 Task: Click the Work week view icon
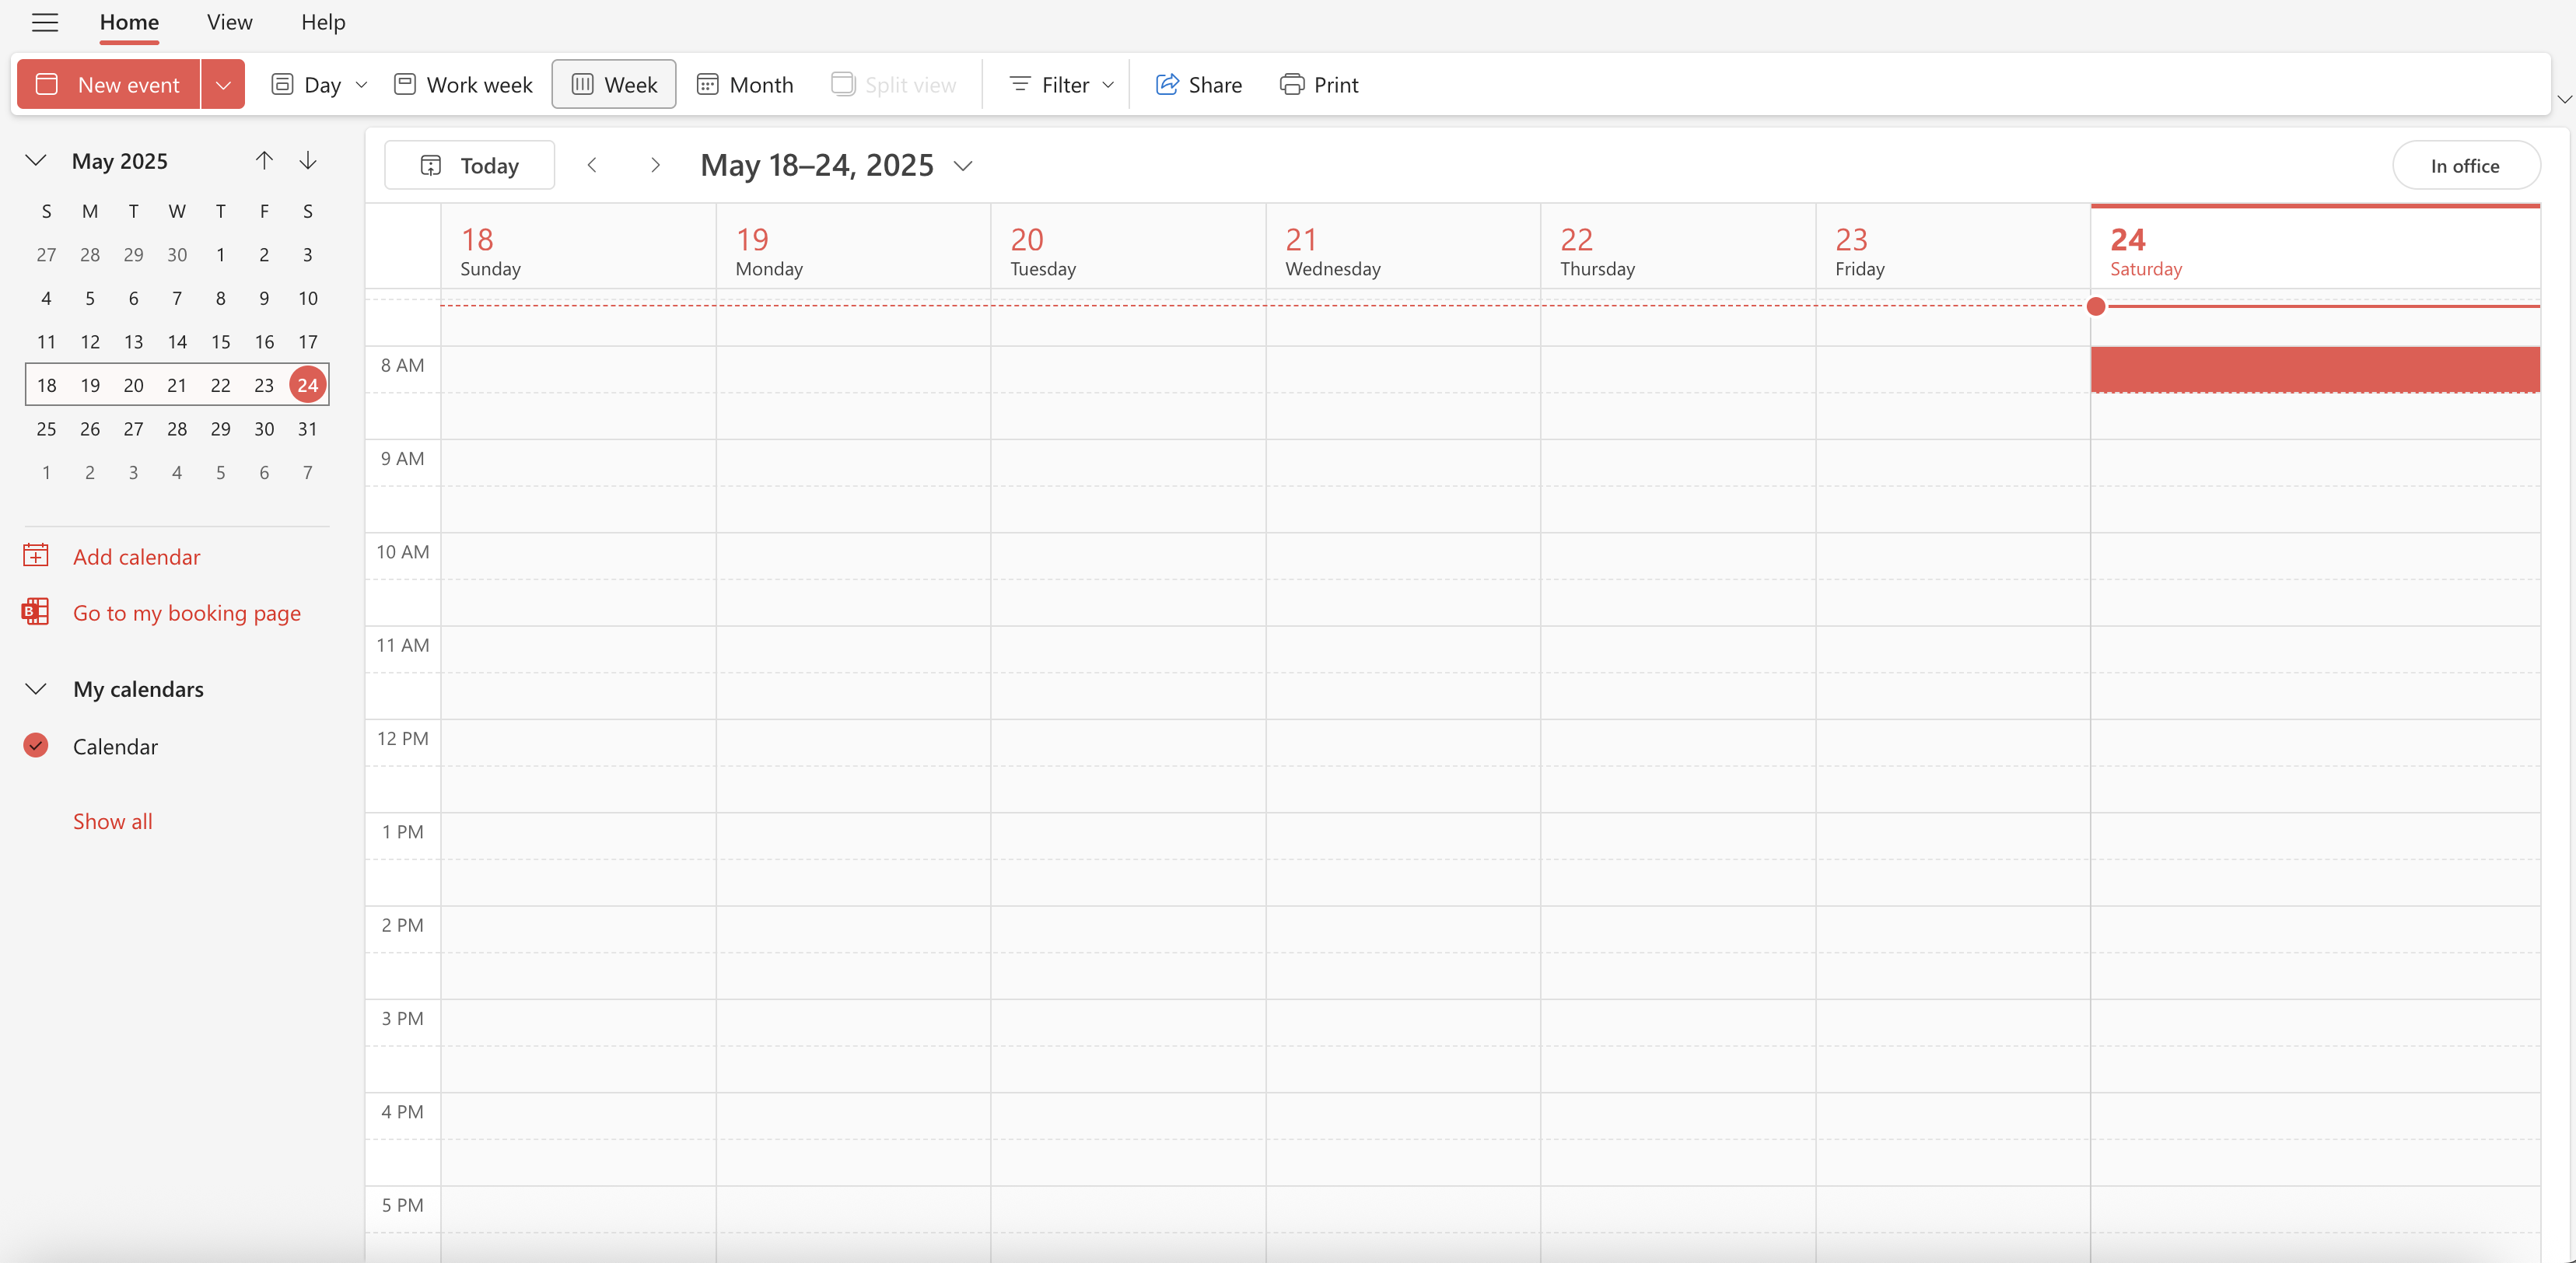coord(405,84)
